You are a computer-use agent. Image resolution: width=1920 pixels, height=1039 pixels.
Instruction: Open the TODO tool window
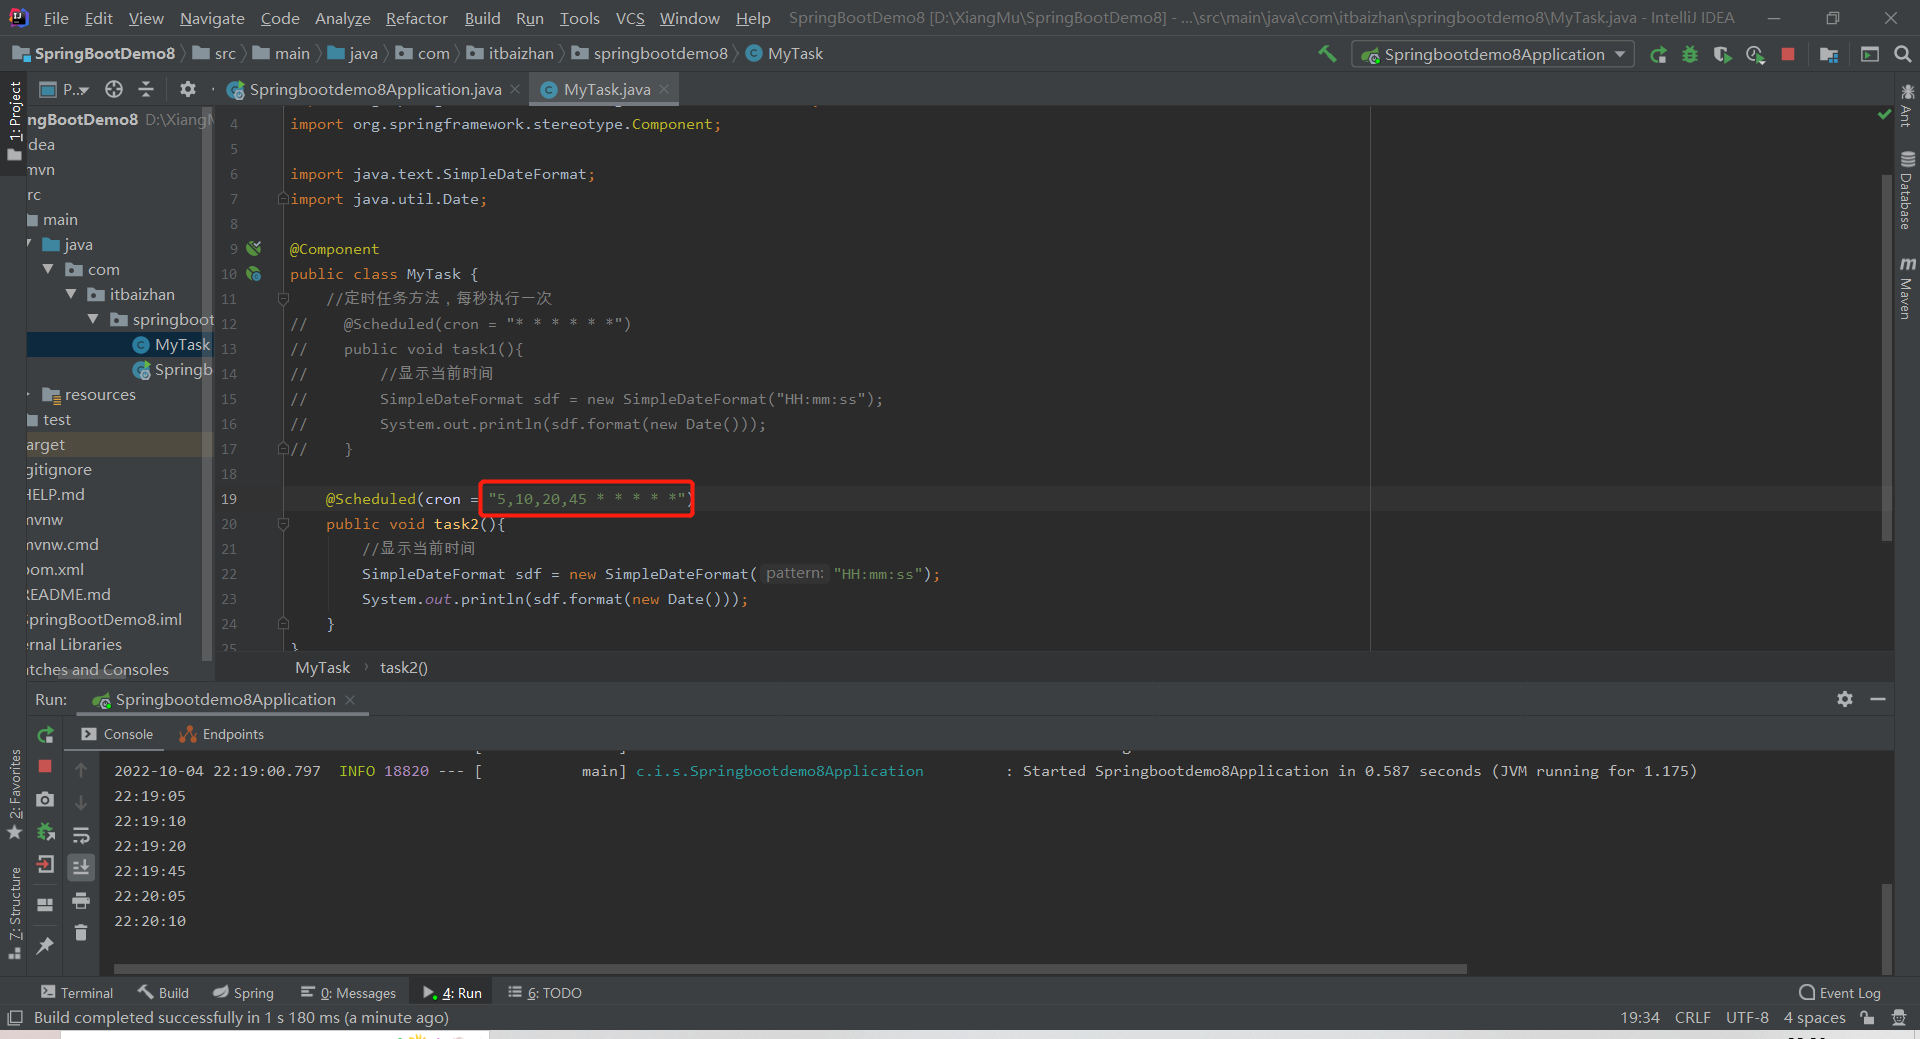(544, 992)
